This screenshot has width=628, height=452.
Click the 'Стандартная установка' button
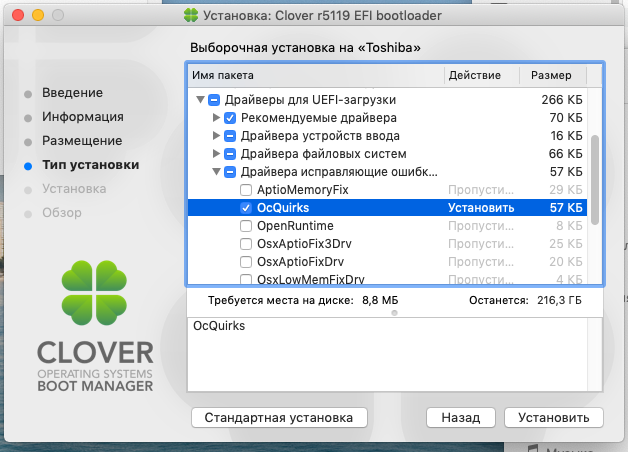pos(279,418)
